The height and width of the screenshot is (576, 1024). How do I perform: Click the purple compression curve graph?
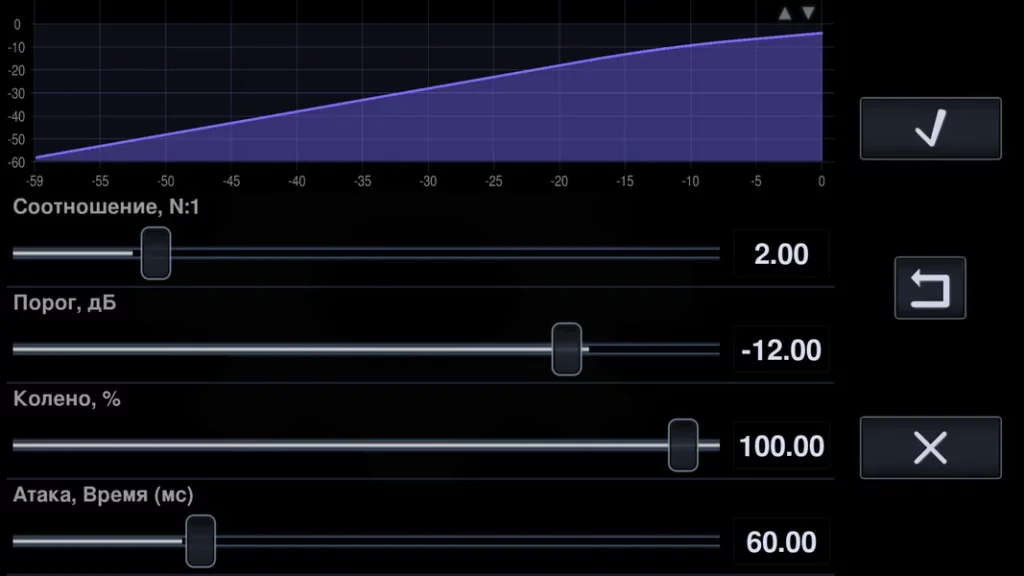pos(500,120)
